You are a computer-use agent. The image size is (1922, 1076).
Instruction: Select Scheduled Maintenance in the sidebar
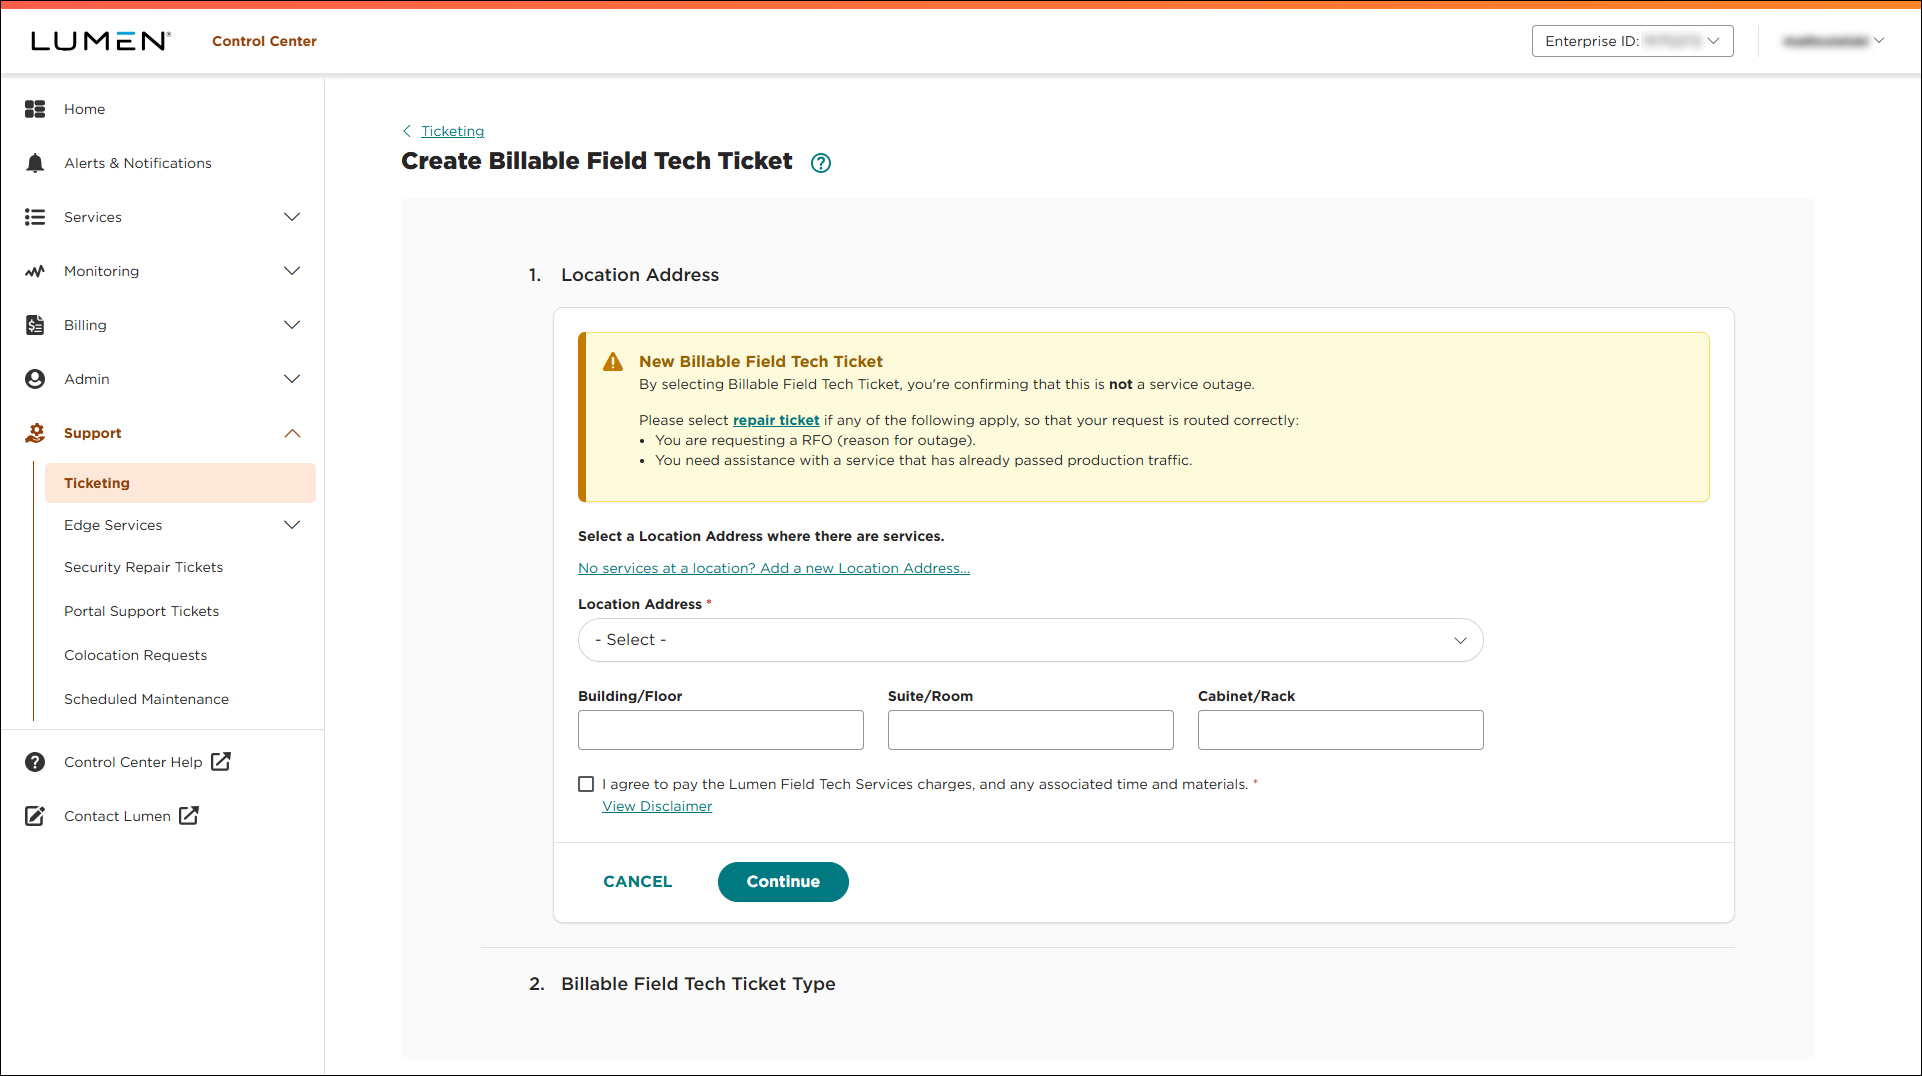pos(146,699)
